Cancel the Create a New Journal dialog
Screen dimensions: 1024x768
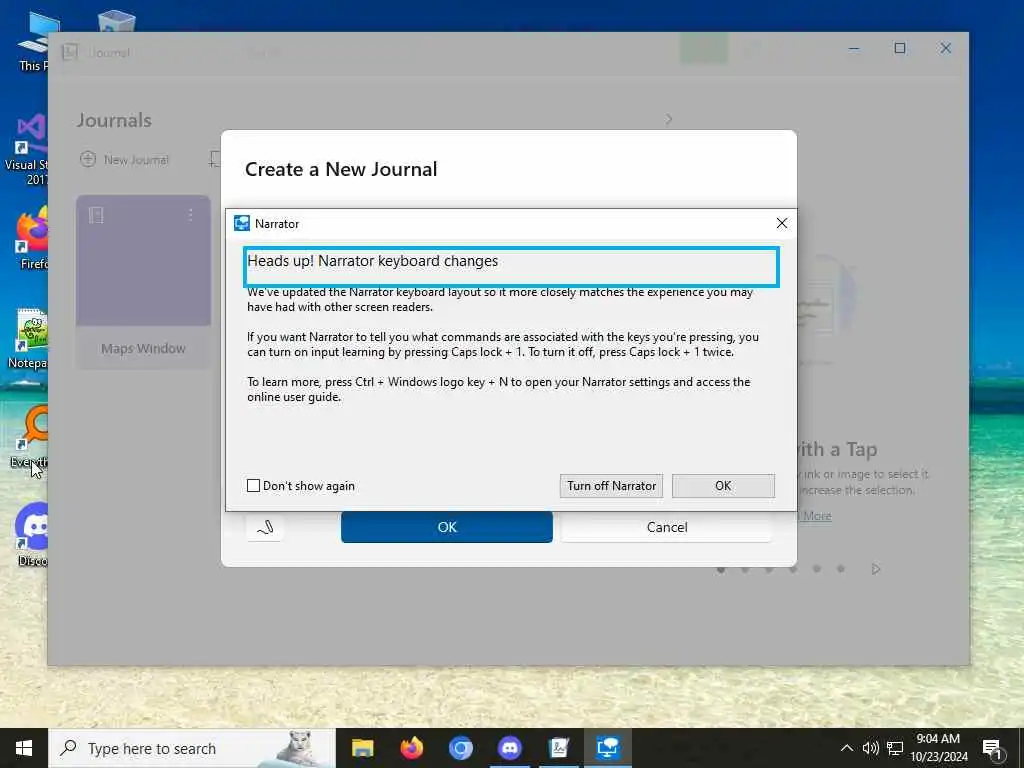pos(666,527)
